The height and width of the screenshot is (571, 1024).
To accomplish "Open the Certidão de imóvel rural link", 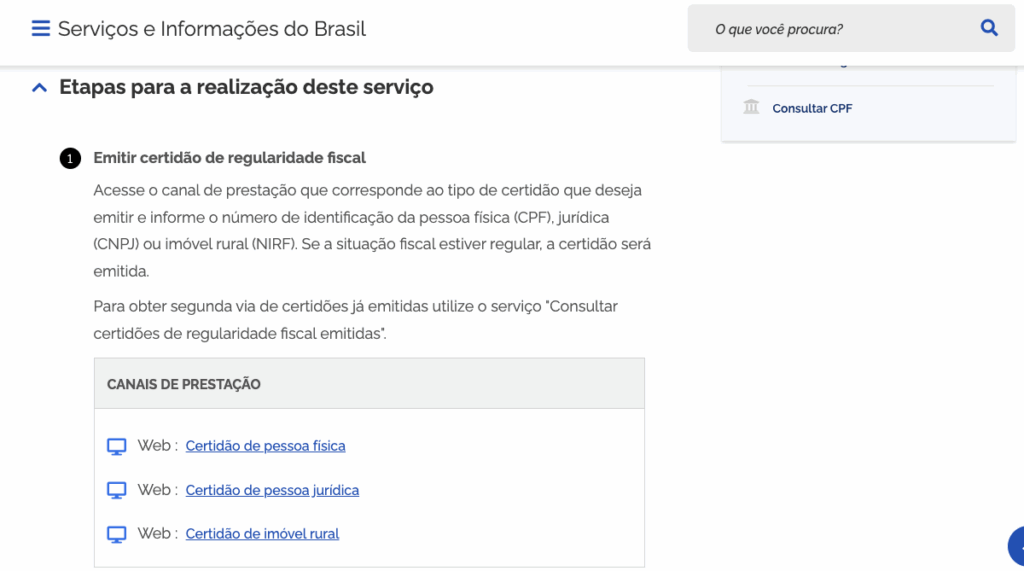I will (x=262, y=534).
